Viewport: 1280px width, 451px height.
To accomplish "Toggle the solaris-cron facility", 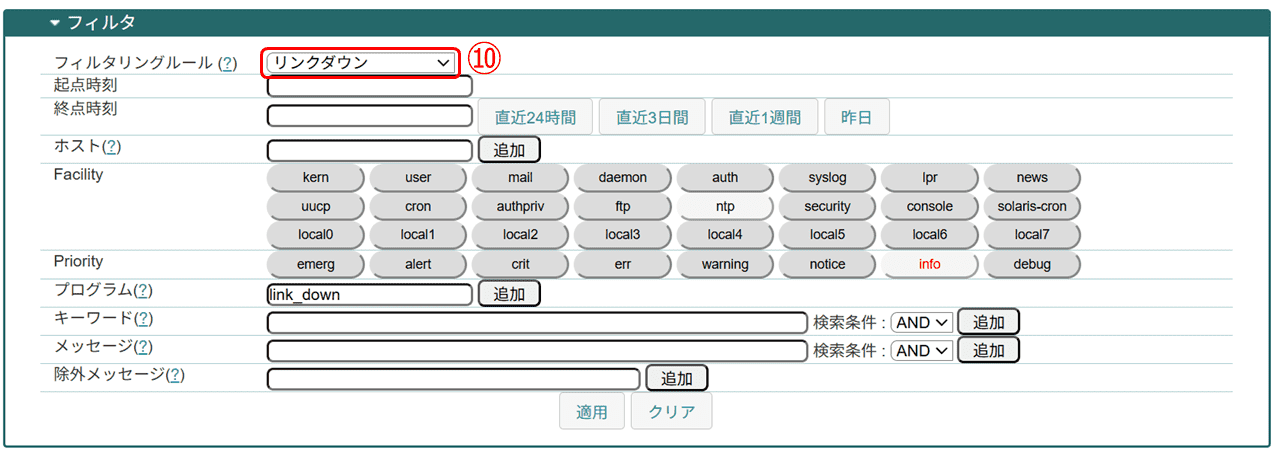I will pyautogui.click(x=1032, y=207).
